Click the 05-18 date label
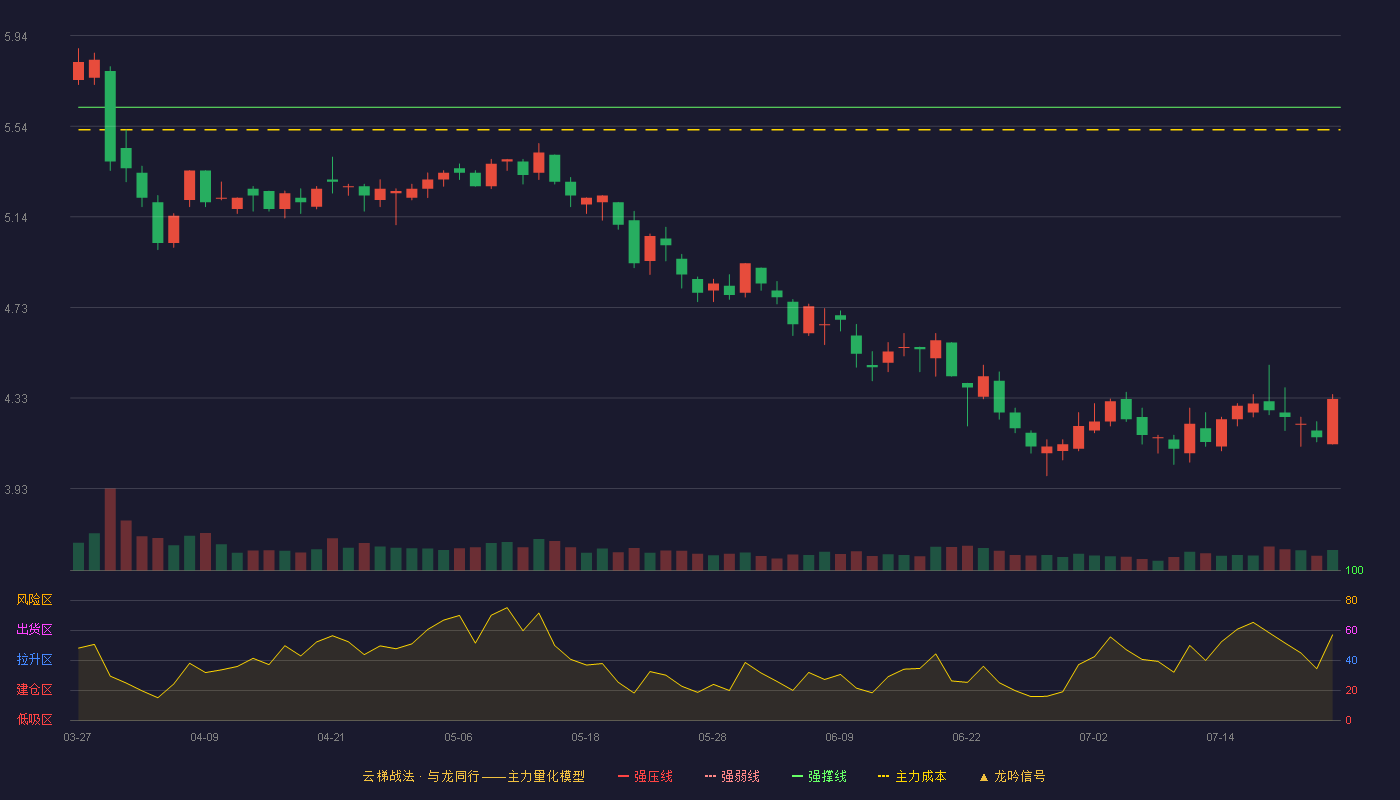The width and height of the screenshot is (1400, 800). (x=585, y=737)
